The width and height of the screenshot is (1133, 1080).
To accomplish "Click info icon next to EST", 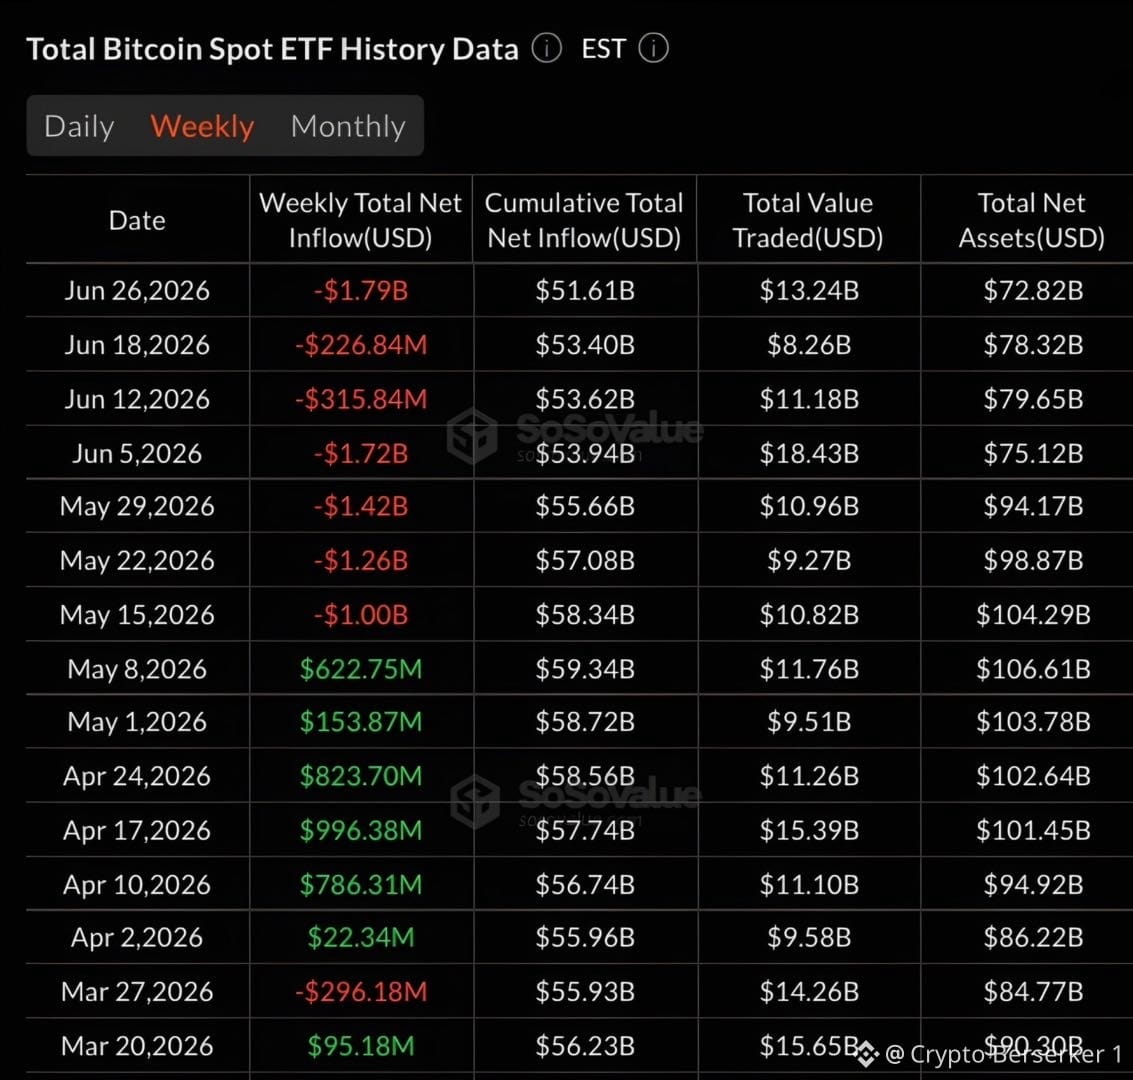I will point(653,48).
